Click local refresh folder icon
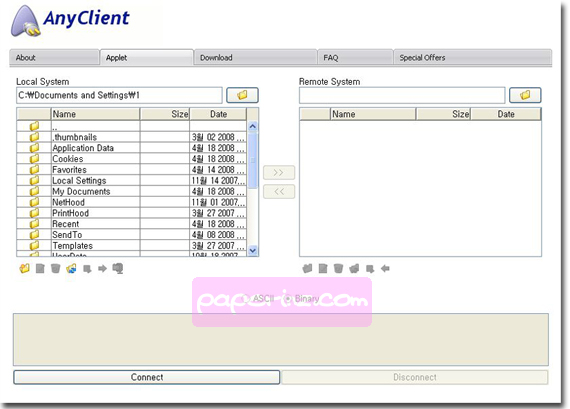This screenshot has width=570, height=409. 71,269
